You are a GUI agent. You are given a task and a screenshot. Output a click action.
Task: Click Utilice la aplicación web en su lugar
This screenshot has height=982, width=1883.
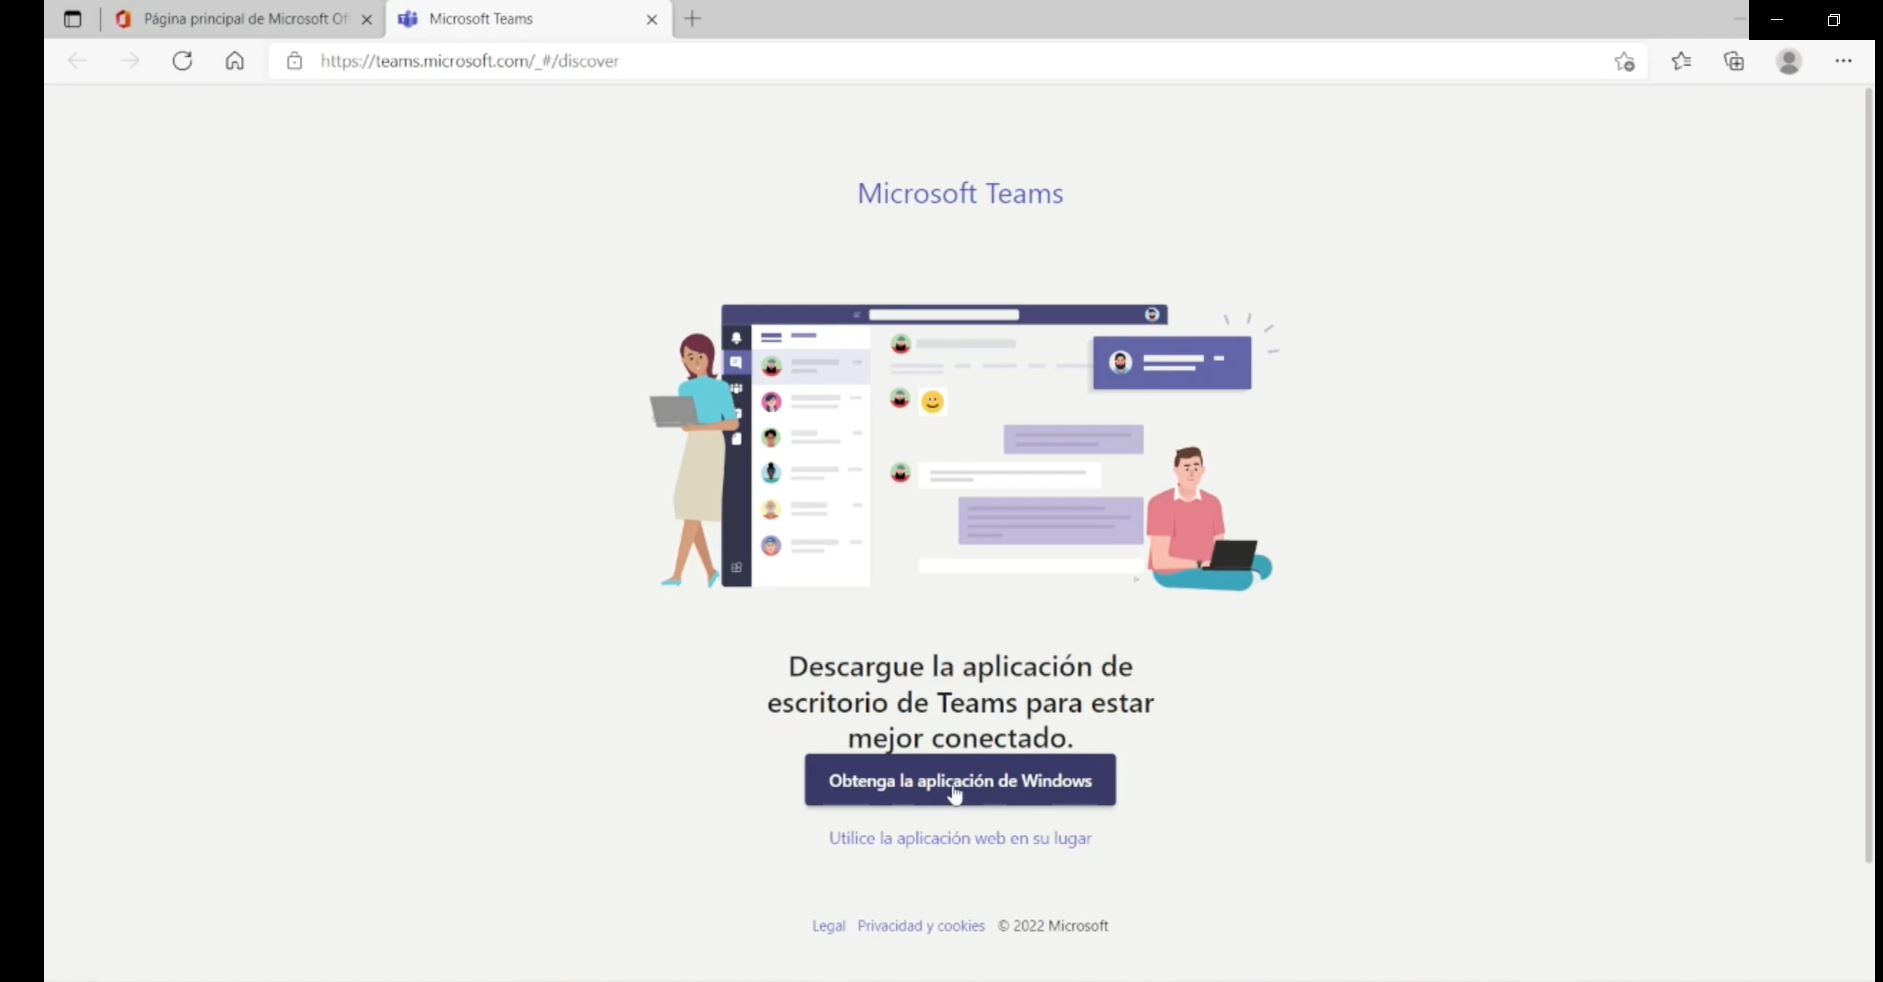[x=960, y=838]
